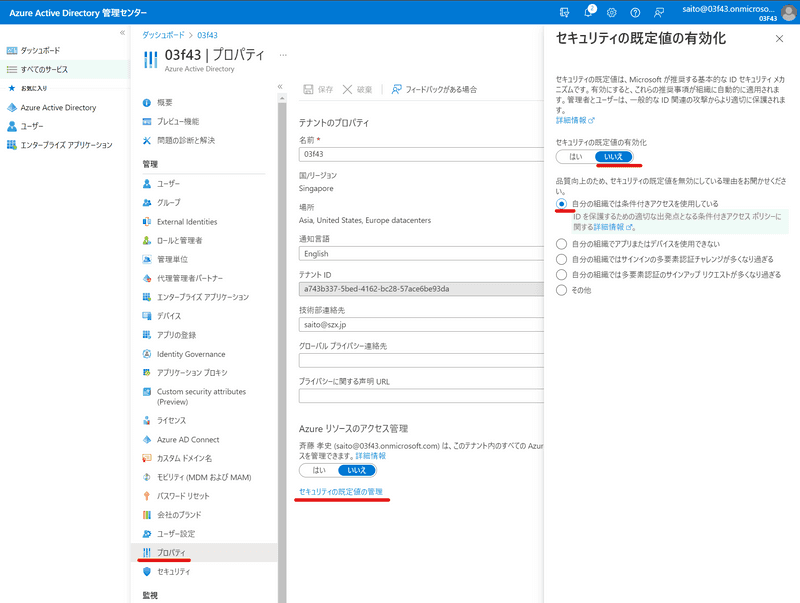Select 'アプリまたはデバイスを使用できない' radio option

click(562, 243)
